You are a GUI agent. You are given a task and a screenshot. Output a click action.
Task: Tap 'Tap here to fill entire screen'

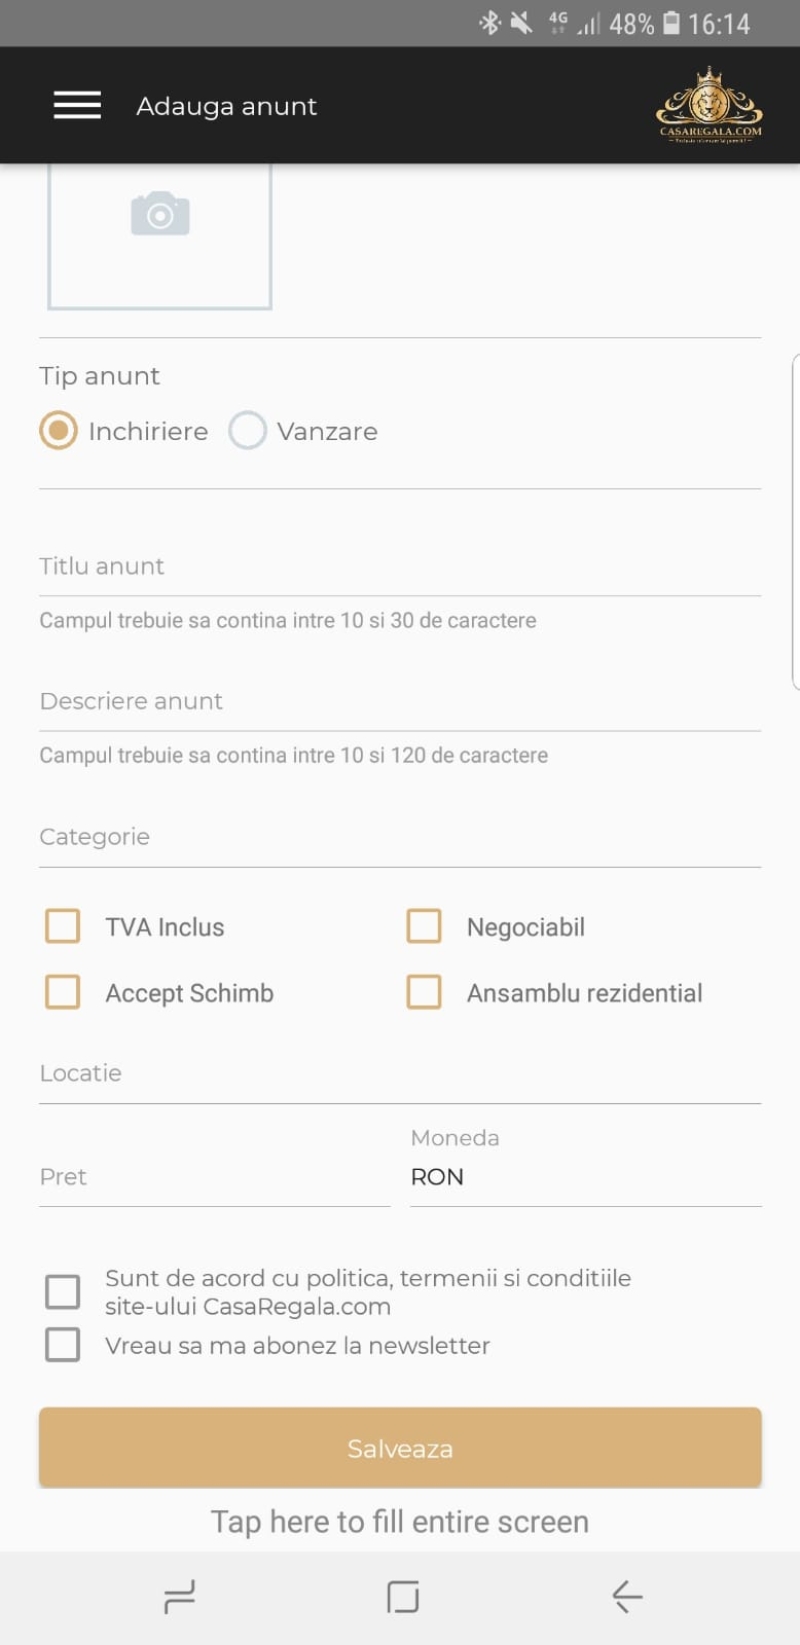click(399, 1521)
